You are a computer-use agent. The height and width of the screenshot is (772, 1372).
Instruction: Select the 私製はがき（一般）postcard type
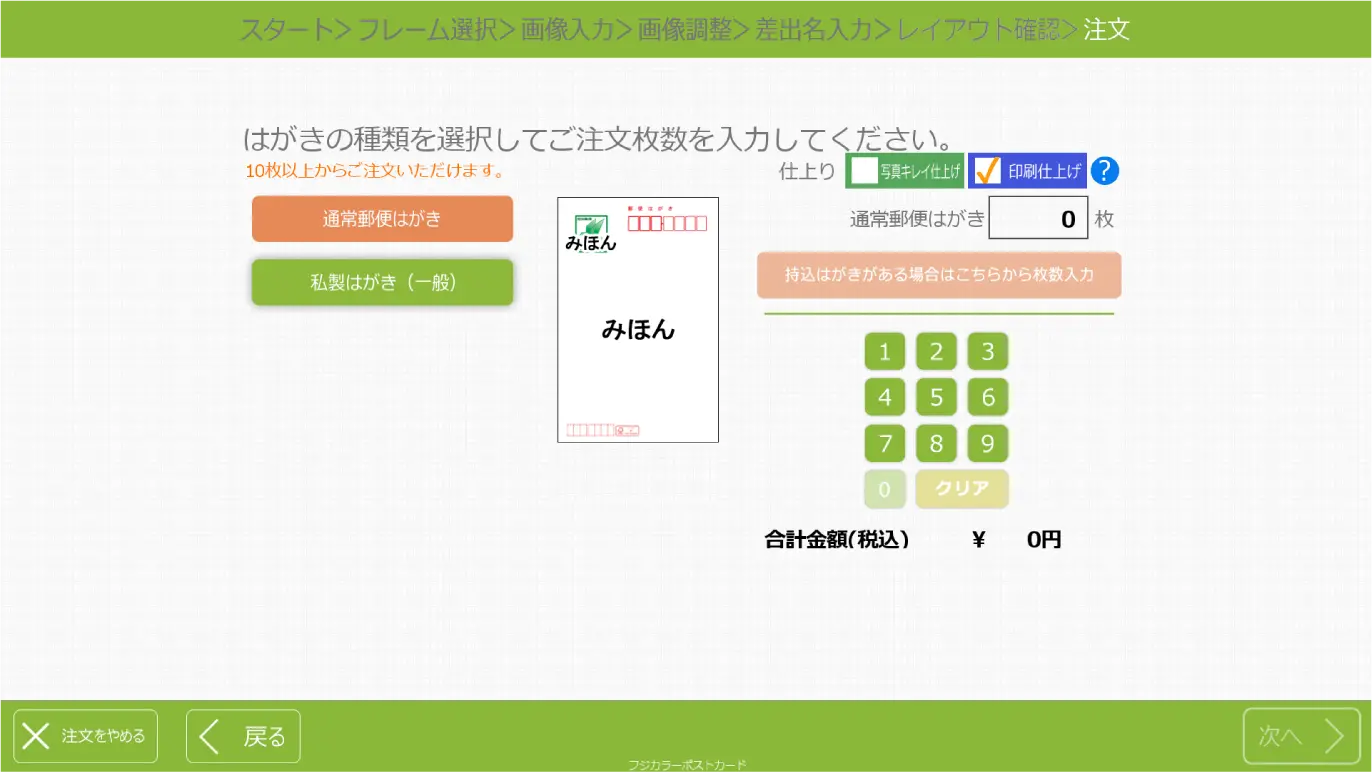[382, 282]
